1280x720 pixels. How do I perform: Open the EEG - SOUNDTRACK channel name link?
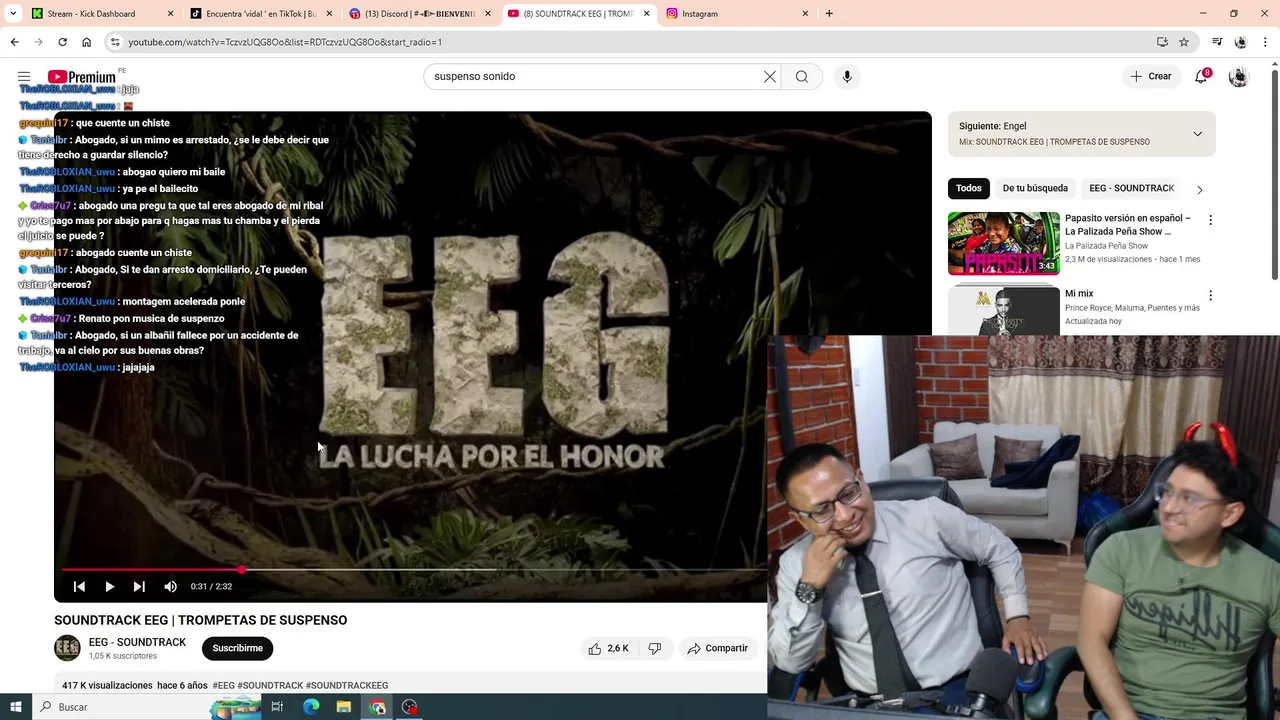(137, 642)
